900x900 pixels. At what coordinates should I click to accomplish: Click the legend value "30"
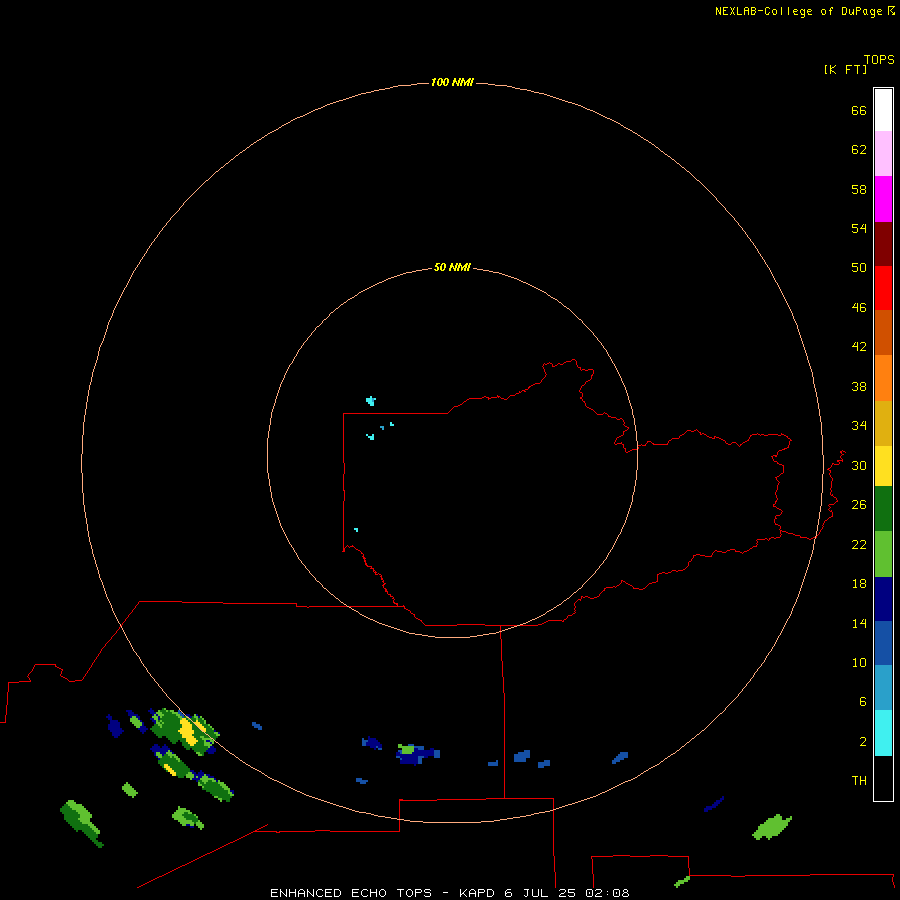coord(859,465)
